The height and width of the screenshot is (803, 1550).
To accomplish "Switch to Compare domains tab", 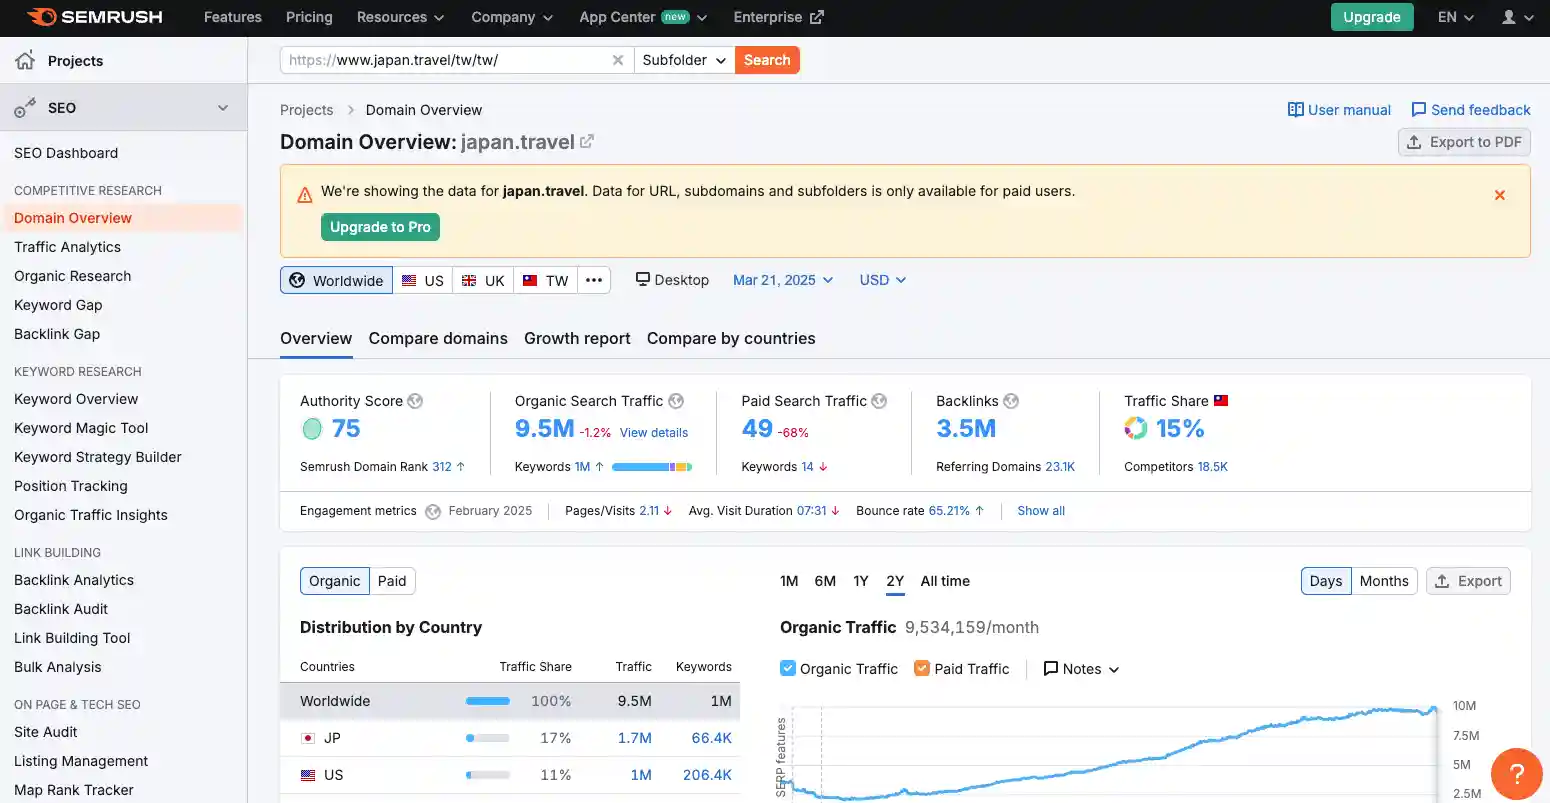I will click(438, 338).
